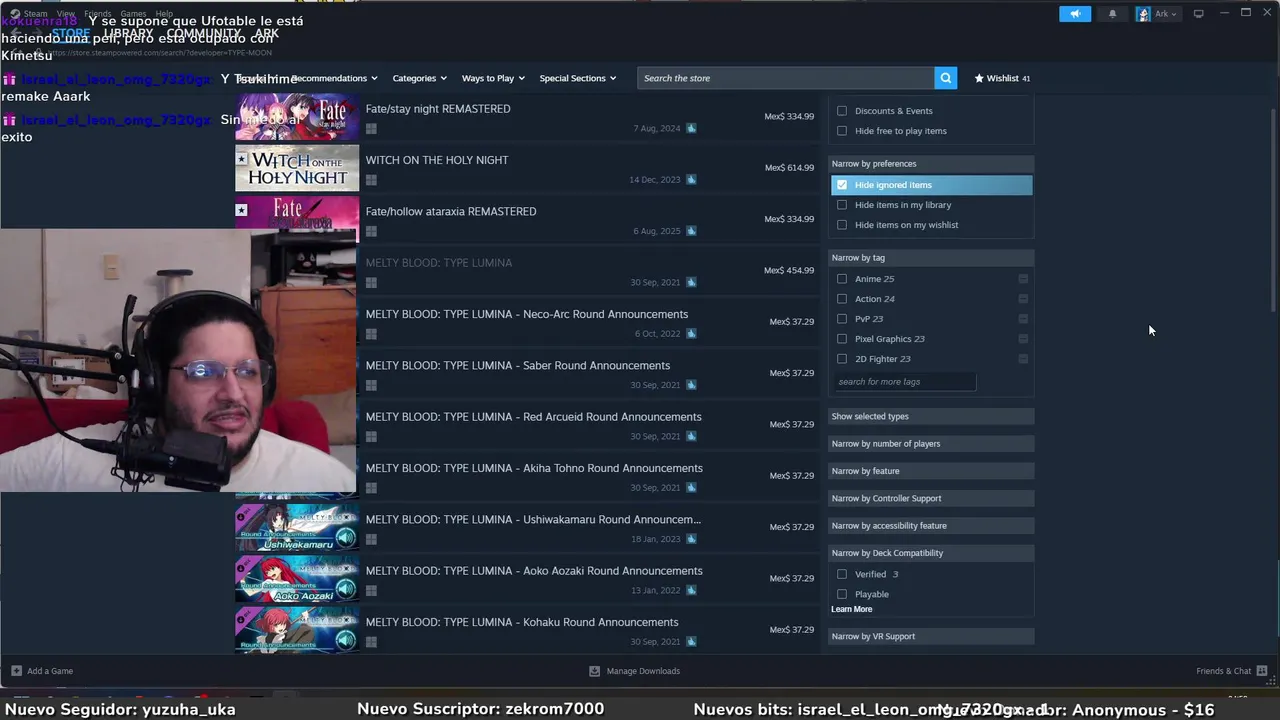Exclude the Pixel Graphics tag with minus icon
1280x720 pixels.
[x=1023, y=339]
